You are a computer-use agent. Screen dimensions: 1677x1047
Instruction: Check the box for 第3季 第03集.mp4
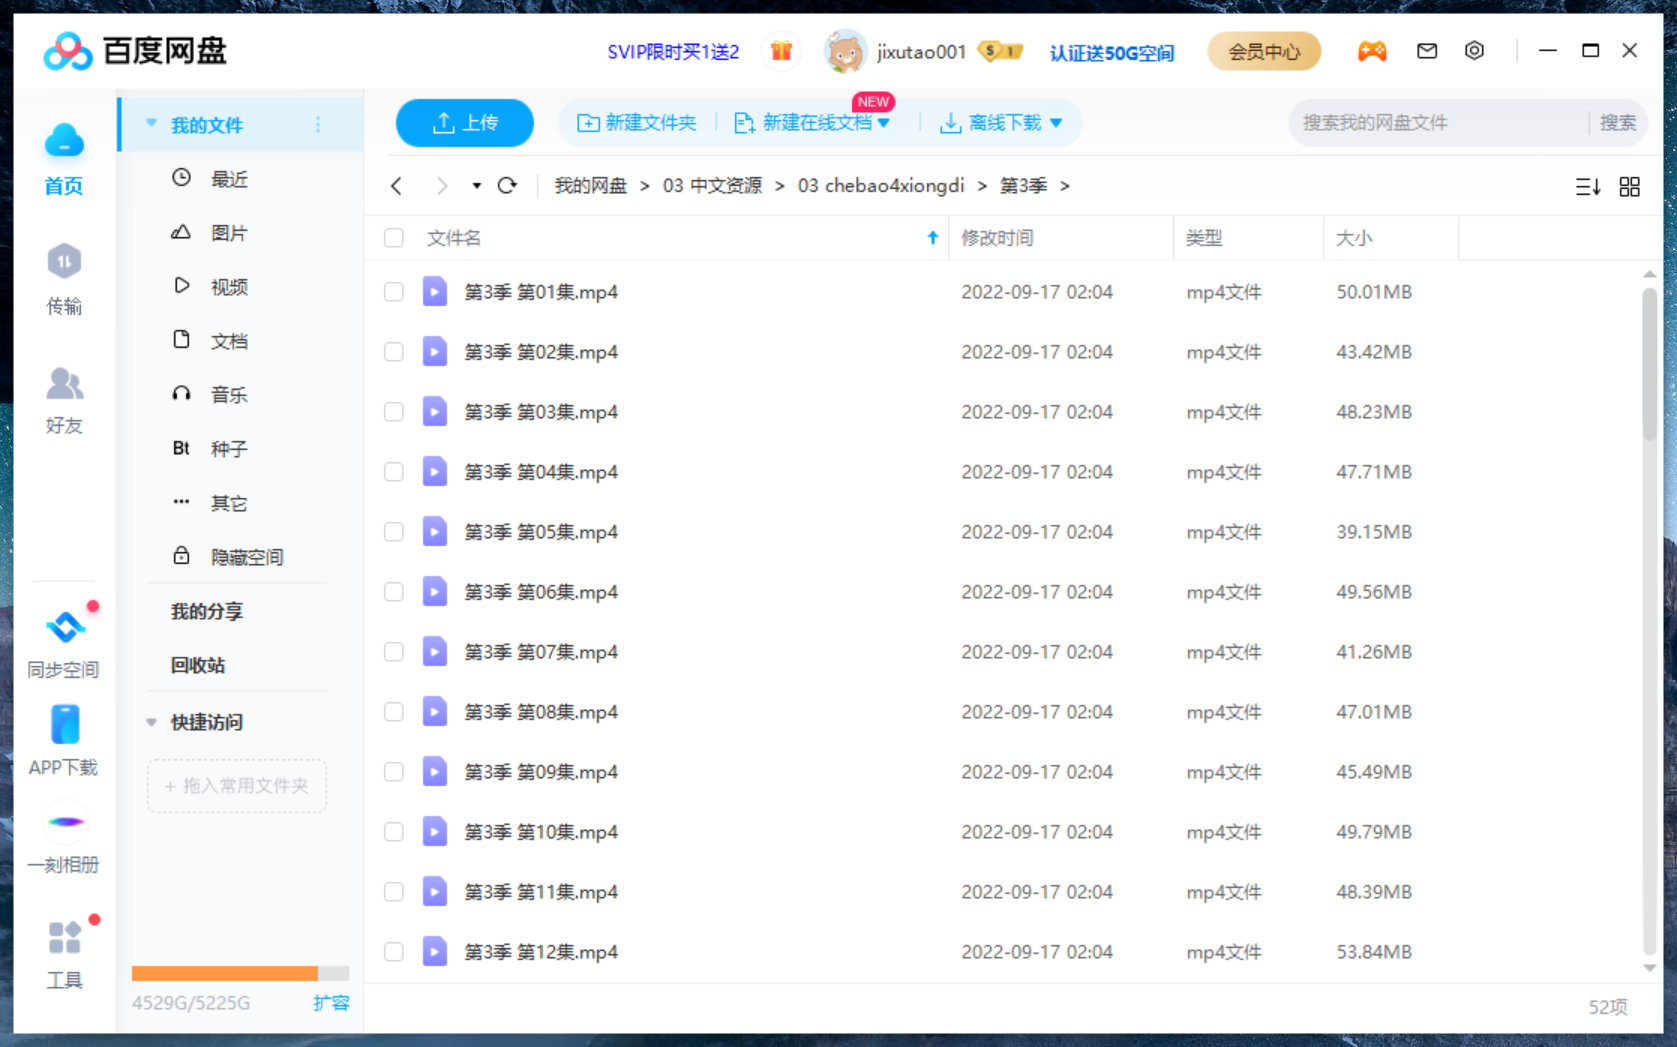point(394,412)
